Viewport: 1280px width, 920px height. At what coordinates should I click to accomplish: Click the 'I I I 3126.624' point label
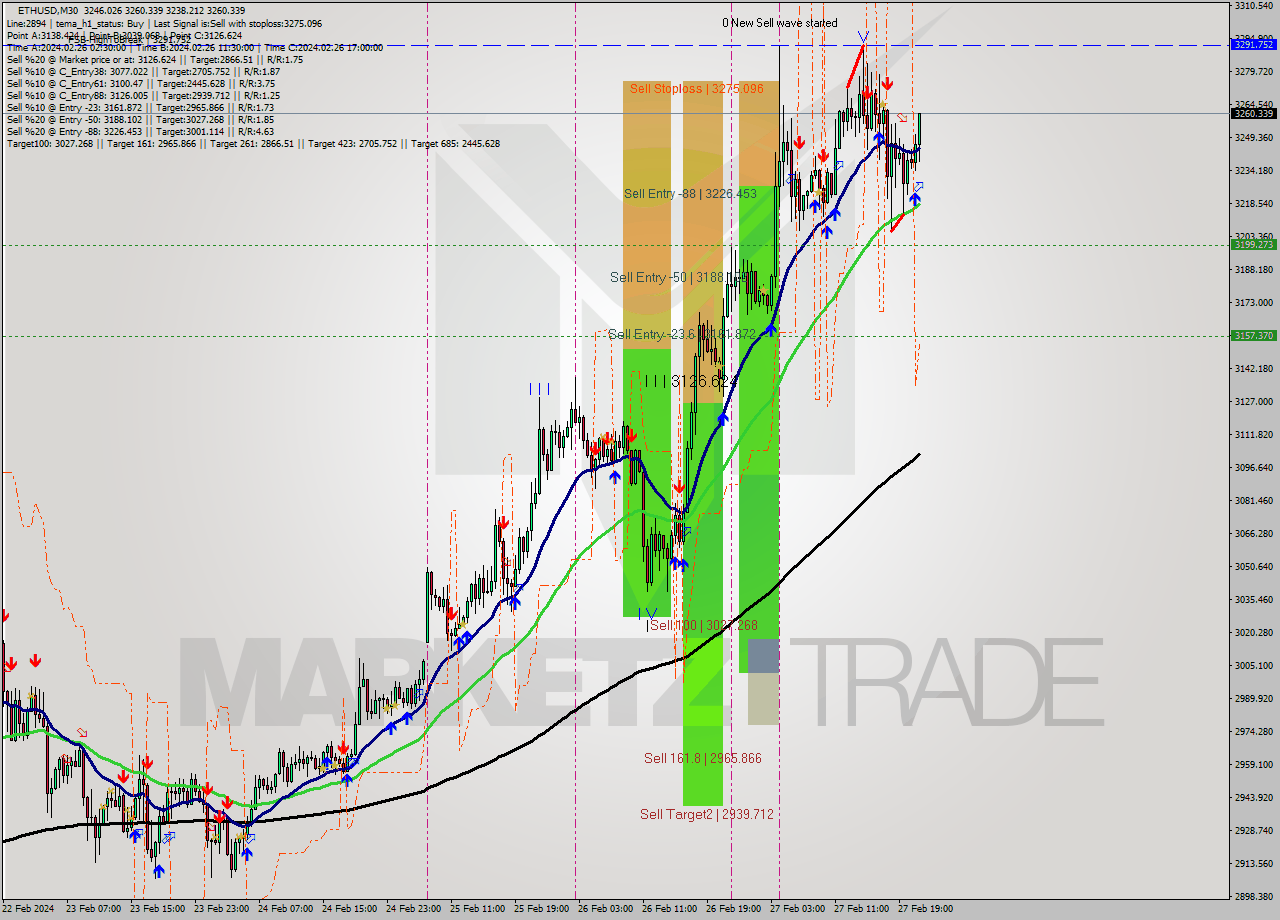click(x=690, y=381)
